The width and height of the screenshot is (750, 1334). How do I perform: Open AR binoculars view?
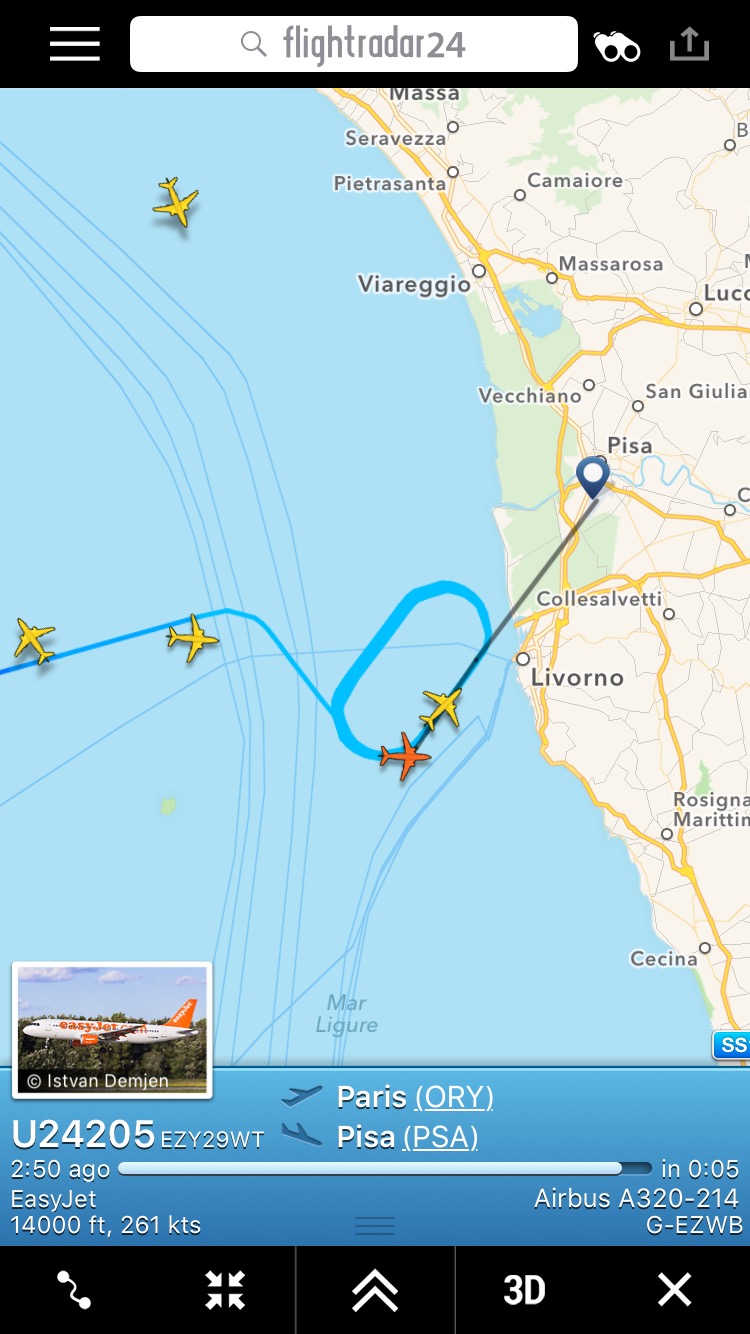(x=617, y=46)
